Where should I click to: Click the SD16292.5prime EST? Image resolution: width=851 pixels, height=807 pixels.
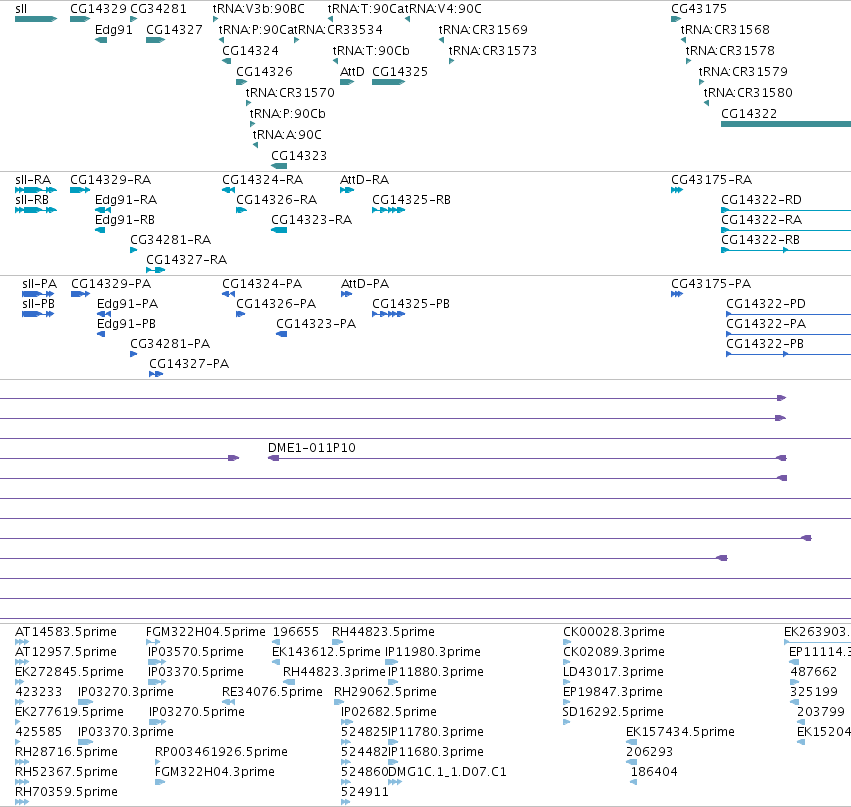coord(567,722)
